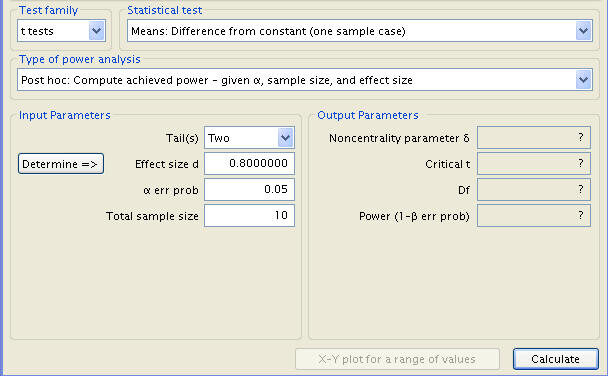Viewport: 608px width, 376px height.
Task: Click the Power (1-β err prob) label
Action: (x=414, y=216)
